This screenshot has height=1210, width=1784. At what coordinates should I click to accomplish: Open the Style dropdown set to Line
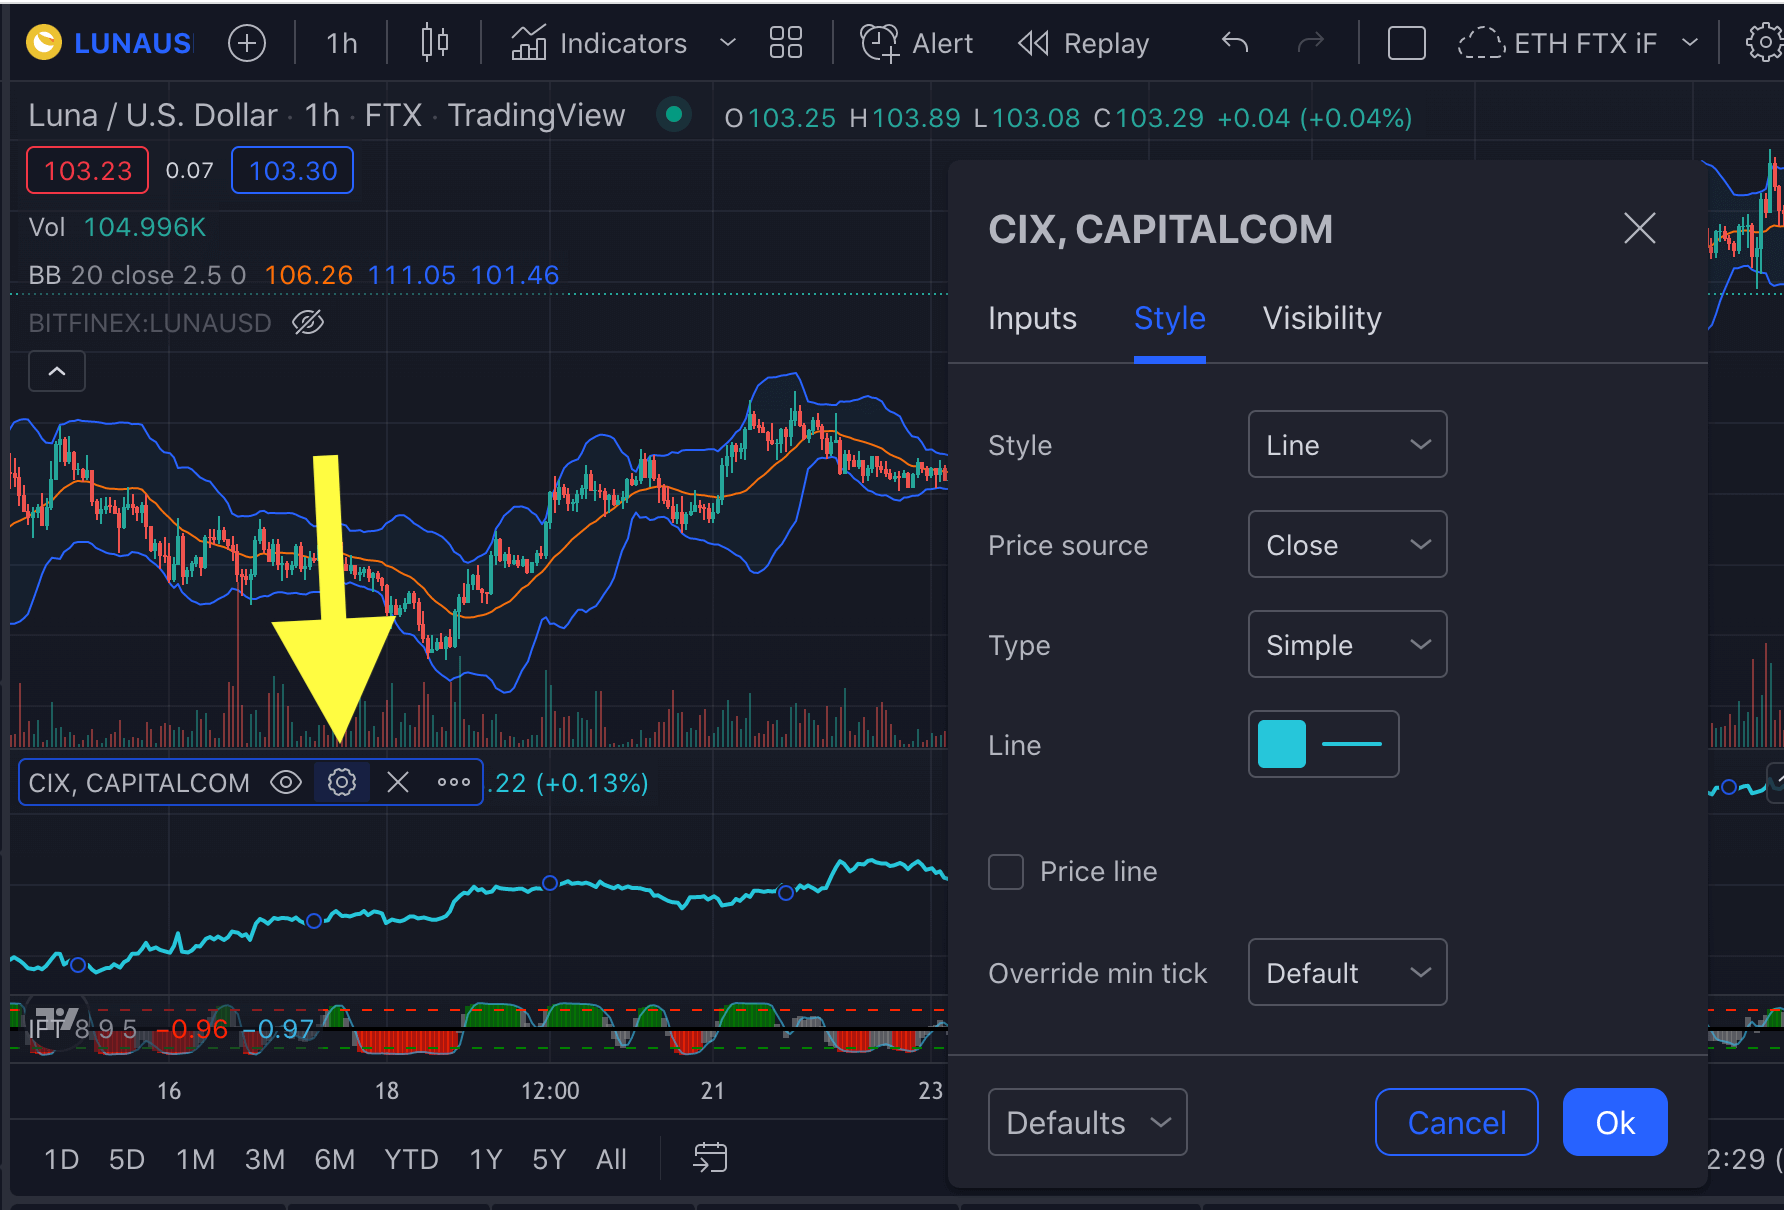click(x=1347, y=444)
